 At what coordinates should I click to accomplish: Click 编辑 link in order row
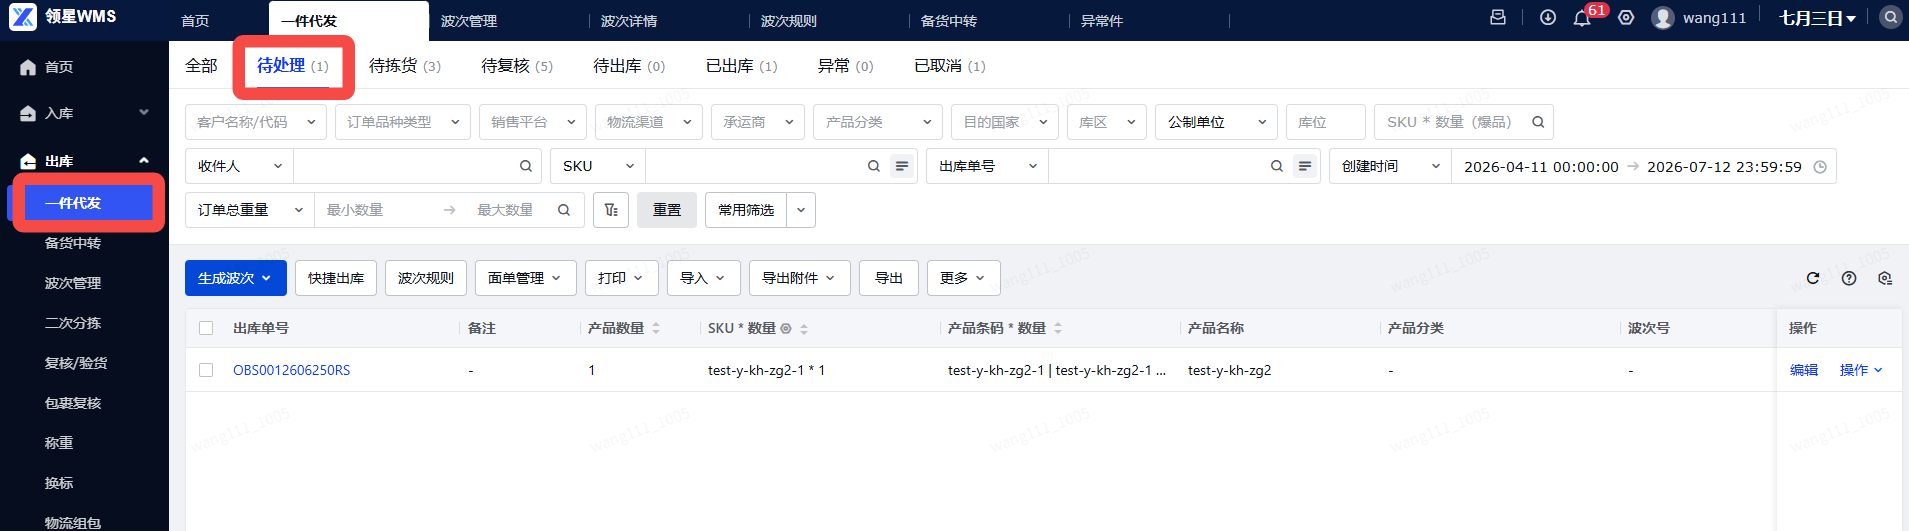pos(1804,370)
